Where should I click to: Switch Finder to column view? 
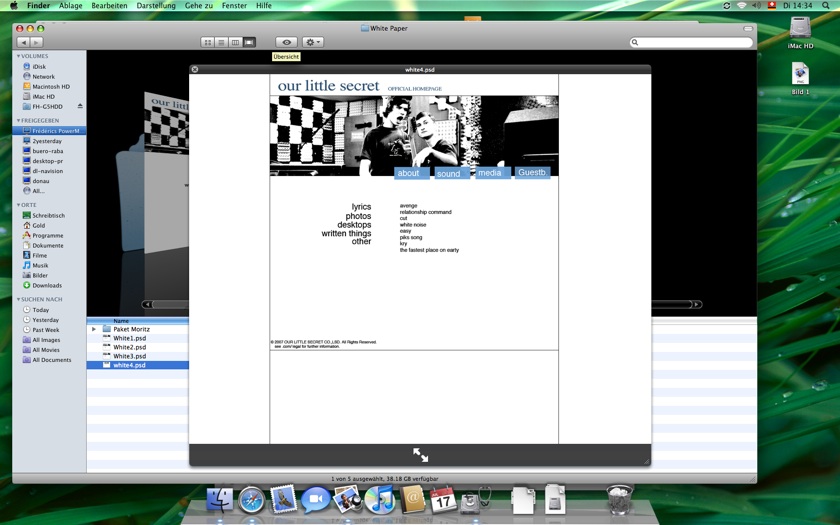pyautogui.click(x=235, y=42)
